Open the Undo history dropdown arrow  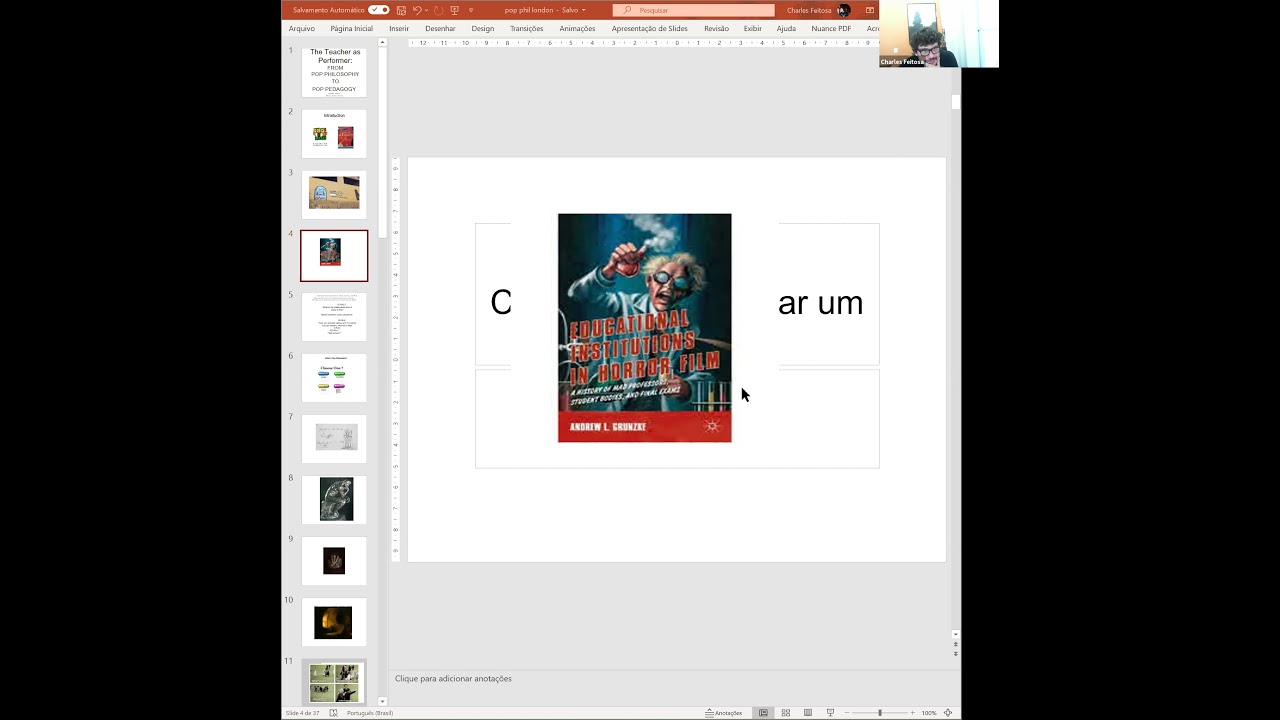pos(425,10)
